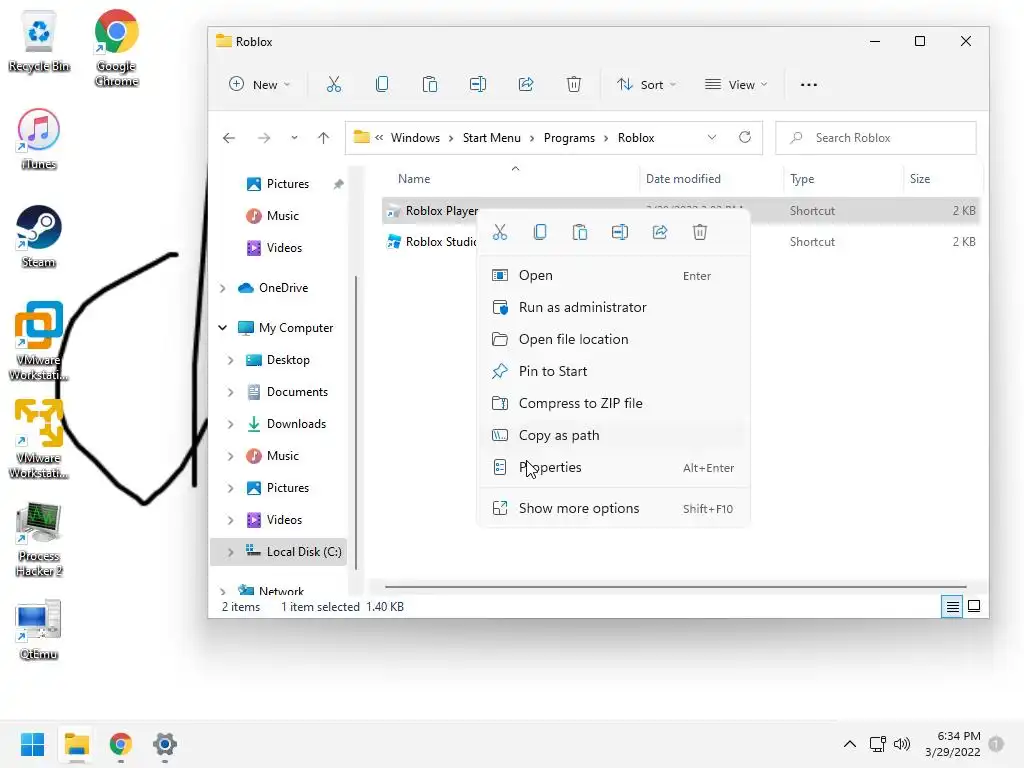This screenshot has width=1024, height=768.
Task: Choose Properties in the context menu
Action: coord(614,468)
